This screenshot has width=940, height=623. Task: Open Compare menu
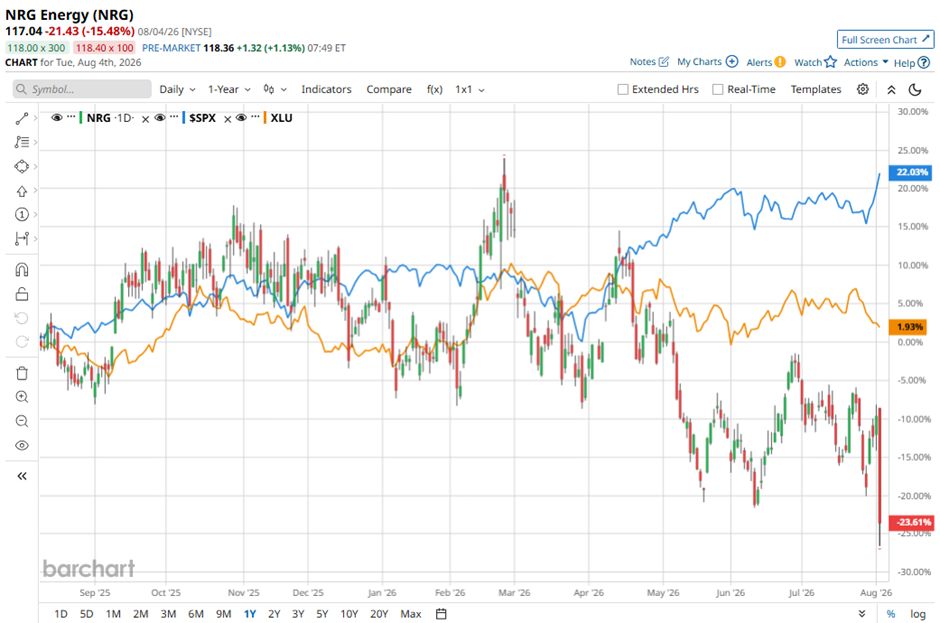click(x=389, y=89)
